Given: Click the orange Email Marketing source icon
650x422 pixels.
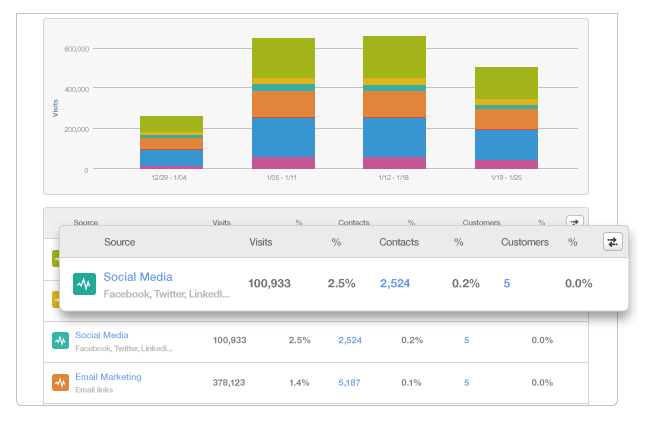Looking at the screenshot, I should (60, 383).
